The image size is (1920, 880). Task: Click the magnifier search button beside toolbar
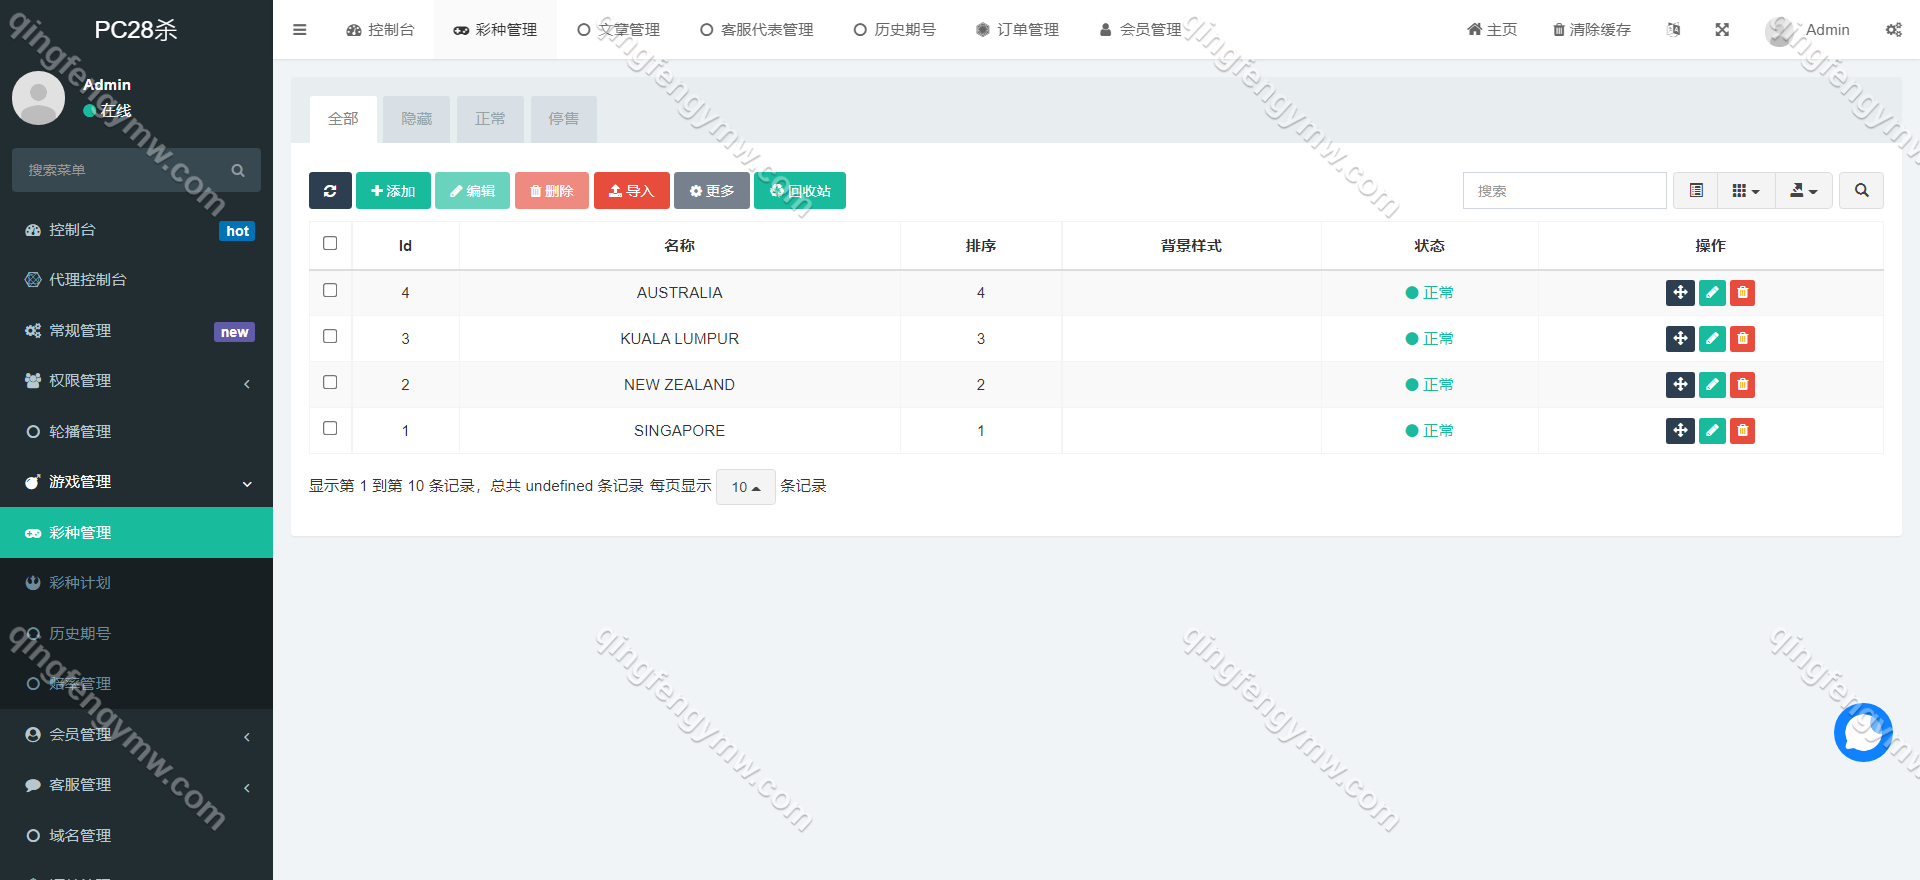click(1861, 191)
